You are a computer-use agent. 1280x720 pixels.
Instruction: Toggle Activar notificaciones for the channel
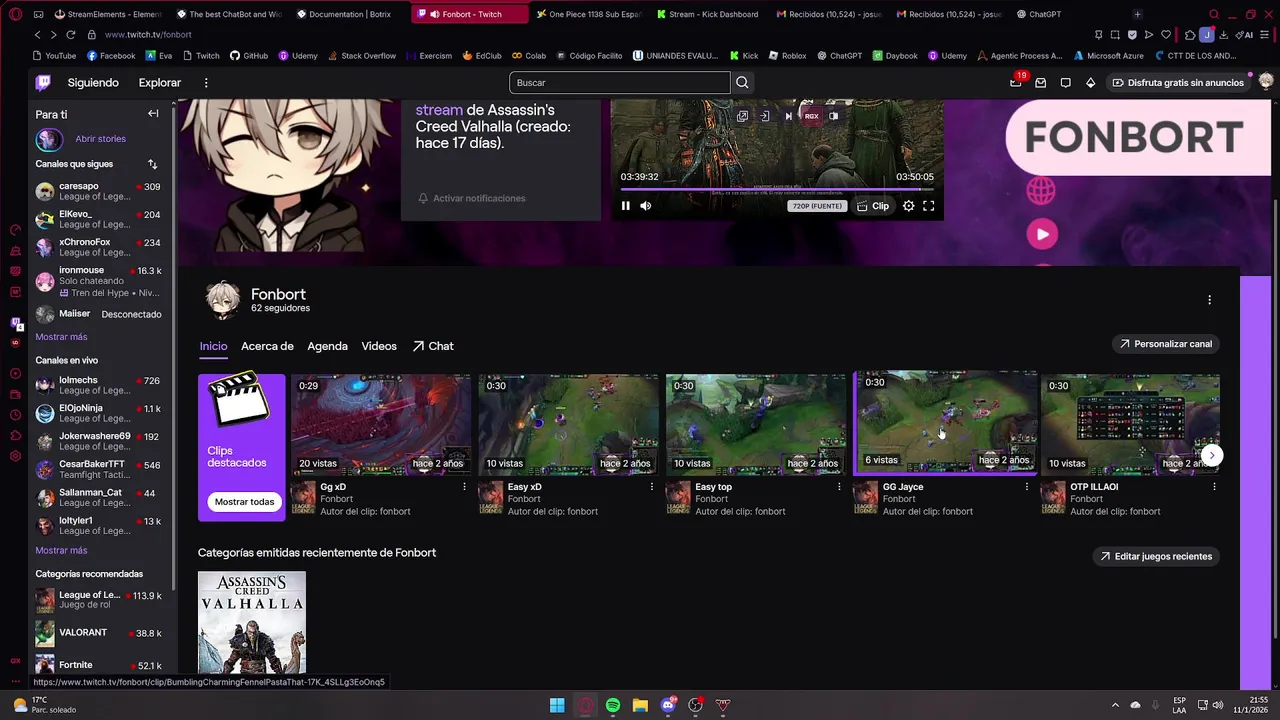pyautogui.click(x=472, y=198)
